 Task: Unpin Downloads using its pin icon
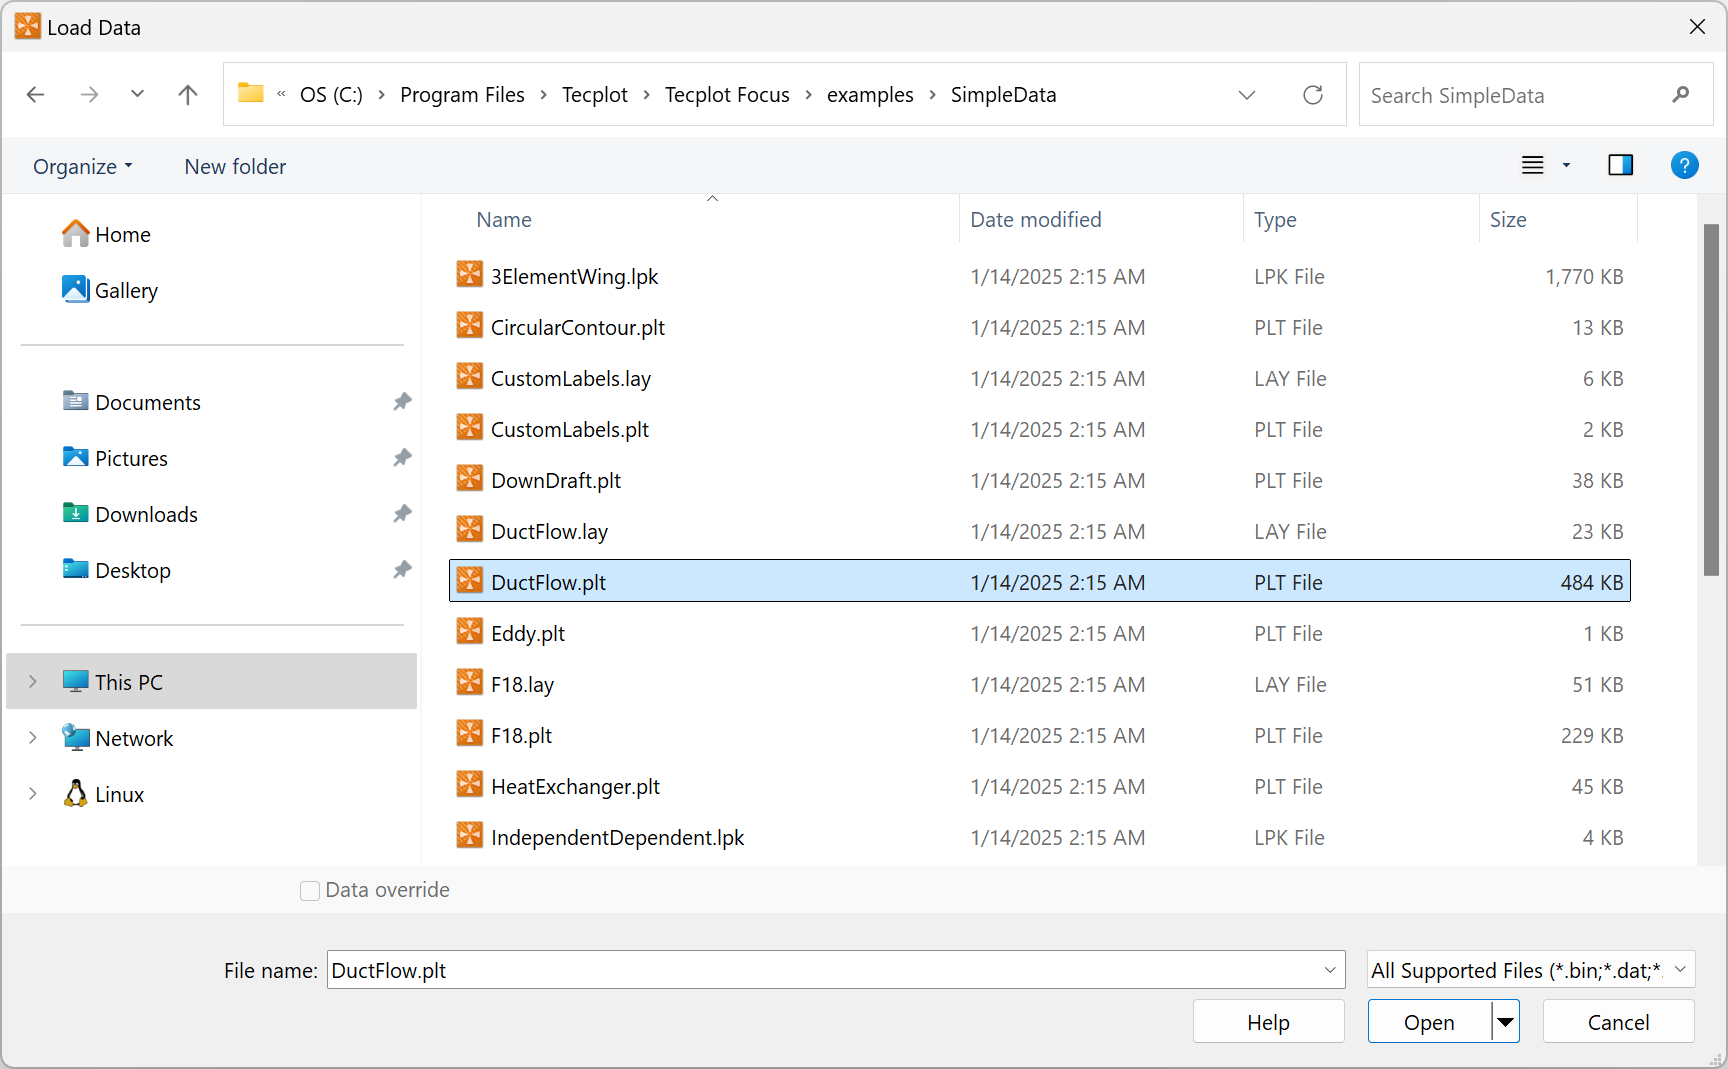(402, 514)
